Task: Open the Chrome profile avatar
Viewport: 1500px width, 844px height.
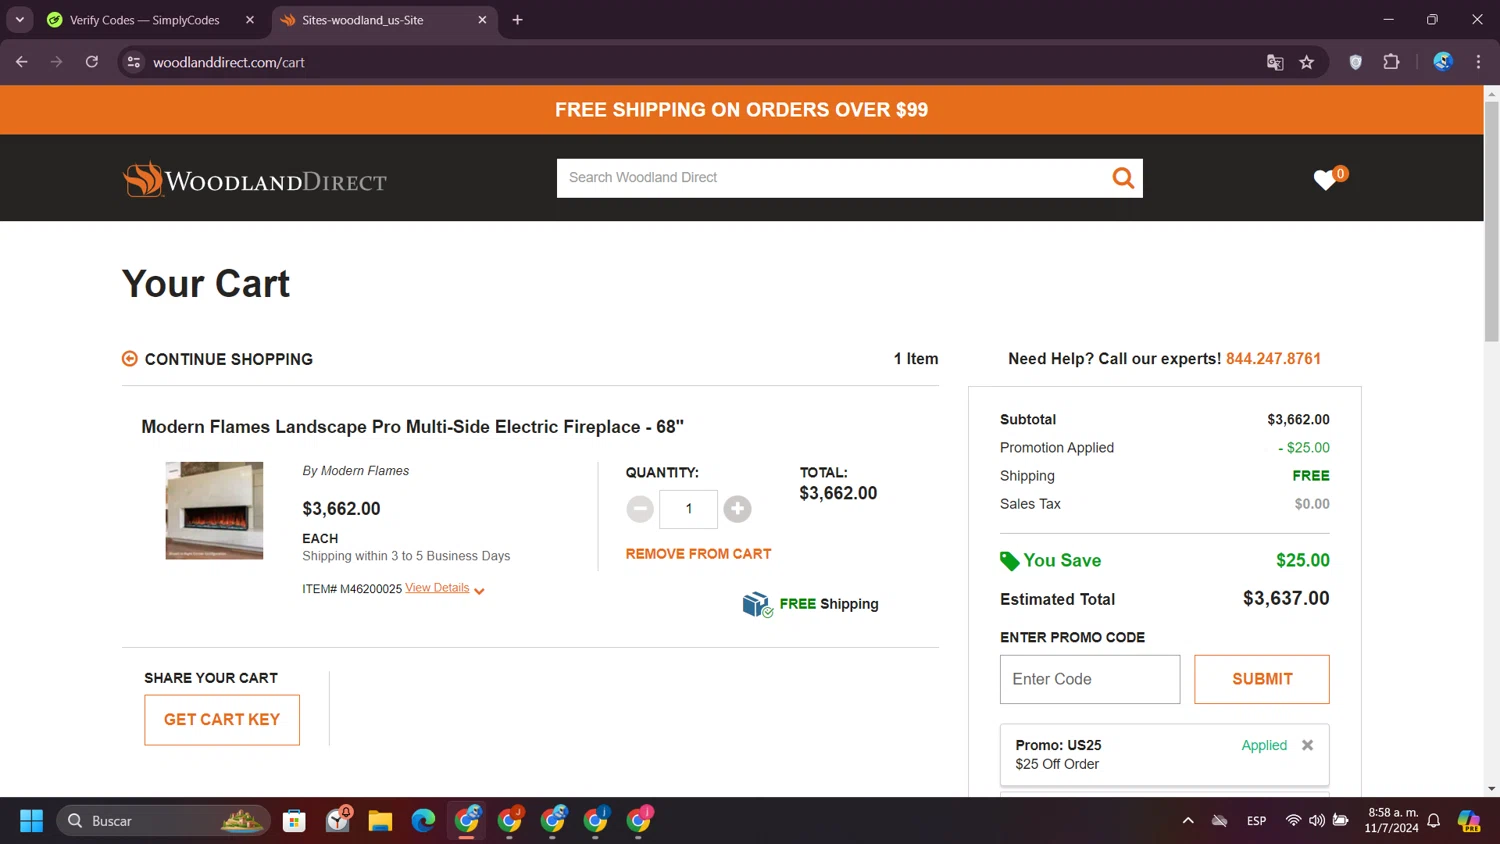Action: (x=1443, y=62)
